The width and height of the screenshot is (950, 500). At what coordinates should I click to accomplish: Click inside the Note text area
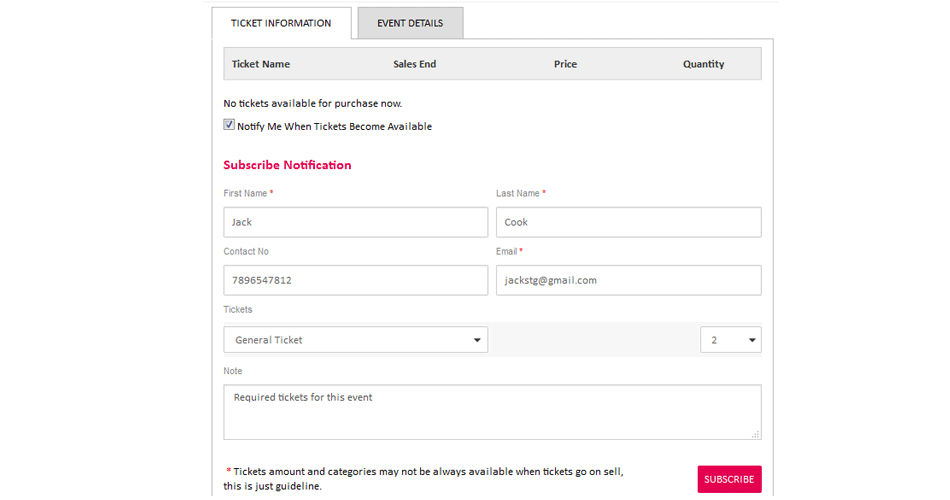(491, 412)
